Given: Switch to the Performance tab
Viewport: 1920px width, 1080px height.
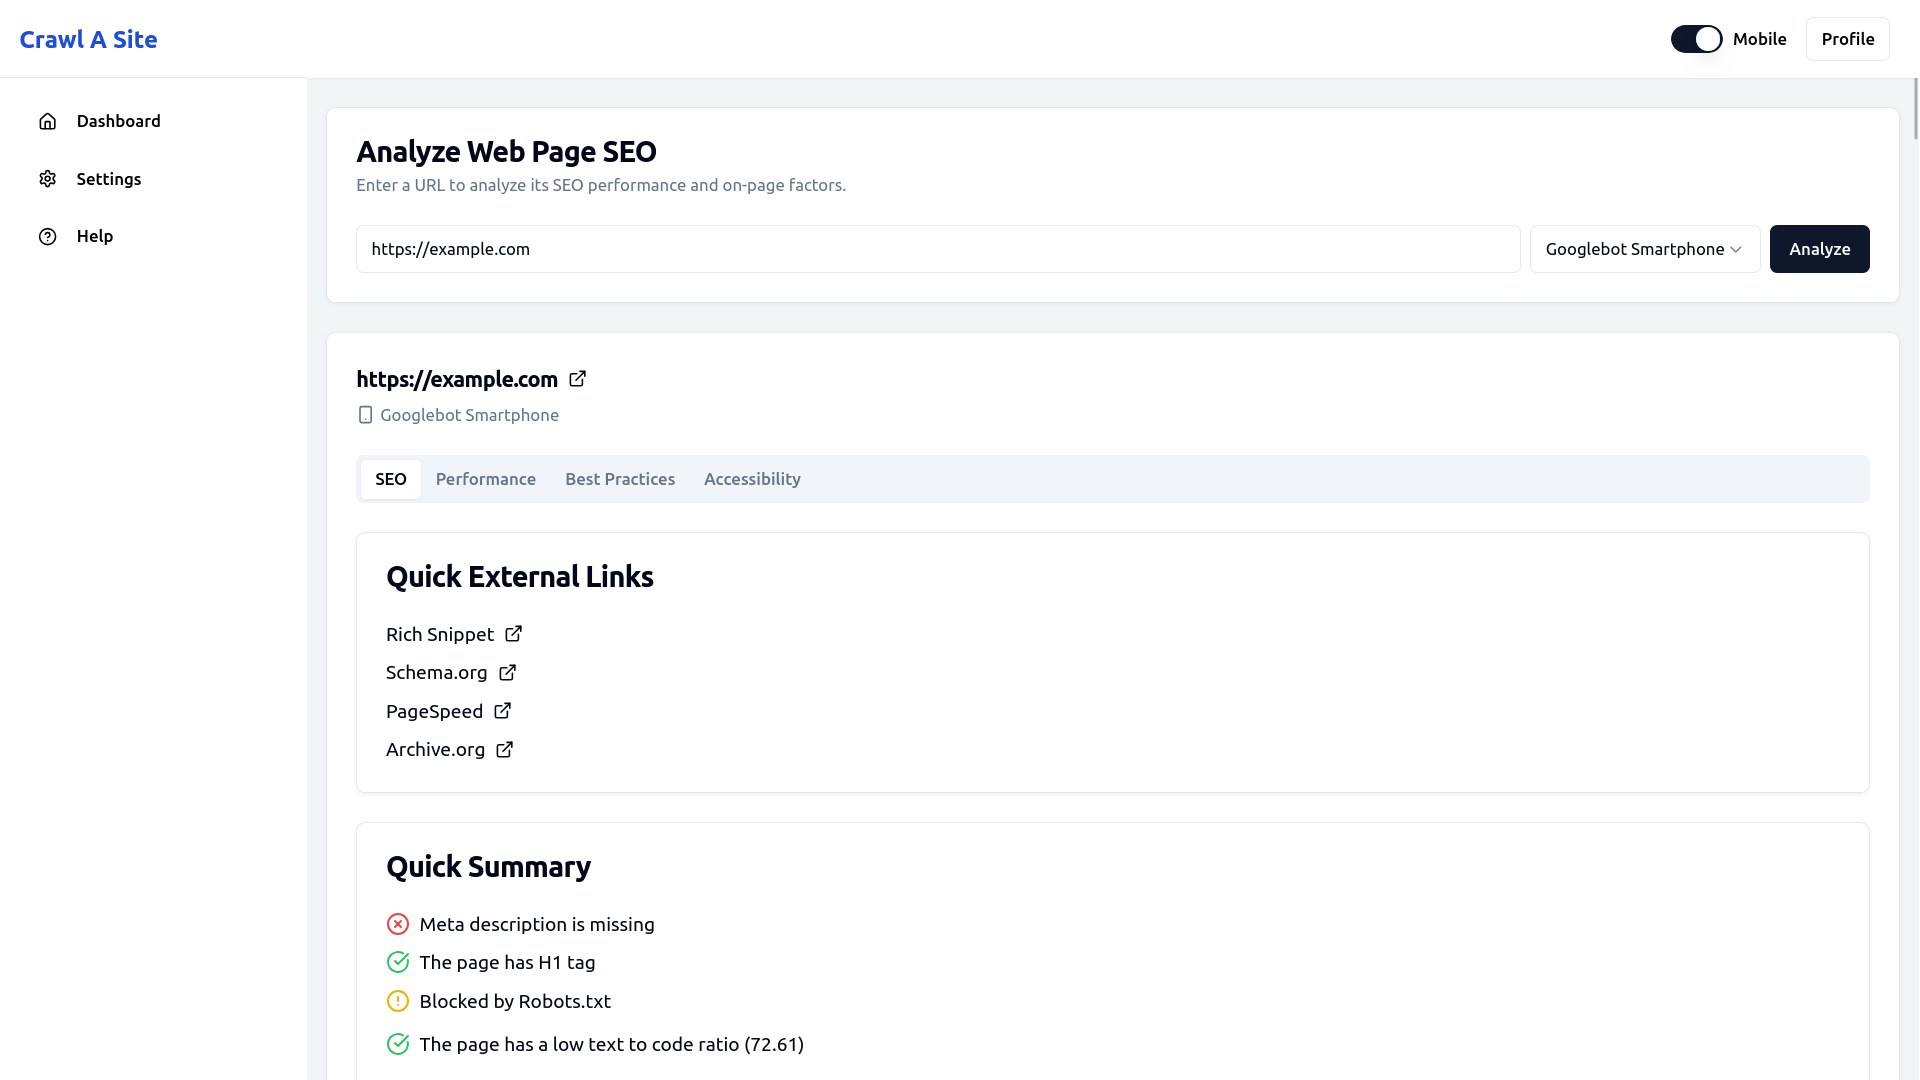Looking at the screenshot, I should click(485, 479).
